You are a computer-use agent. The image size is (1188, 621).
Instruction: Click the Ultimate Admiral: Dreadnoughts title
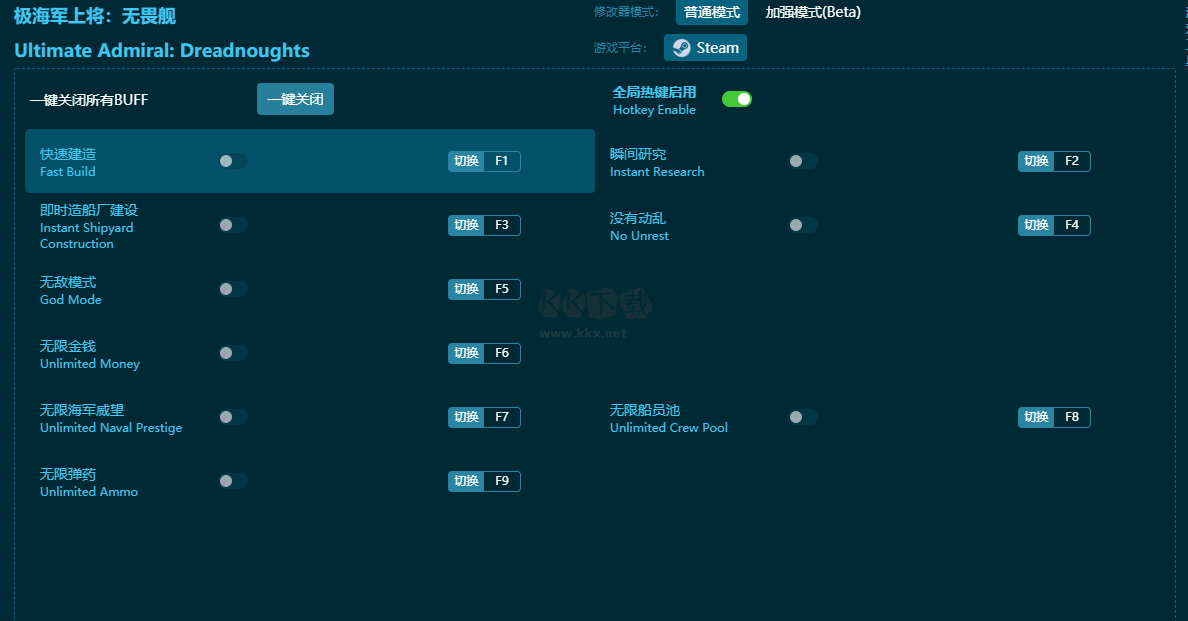162,51
